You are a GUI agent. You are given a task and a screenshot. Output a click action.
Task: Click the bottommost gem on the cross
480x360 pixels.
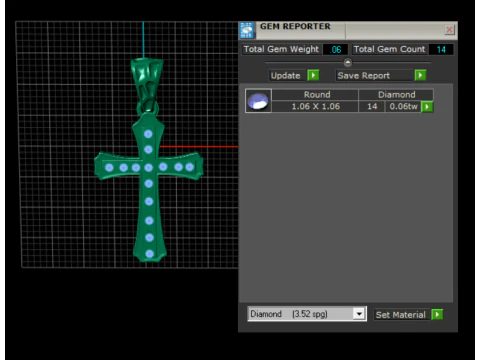[150, 254]
